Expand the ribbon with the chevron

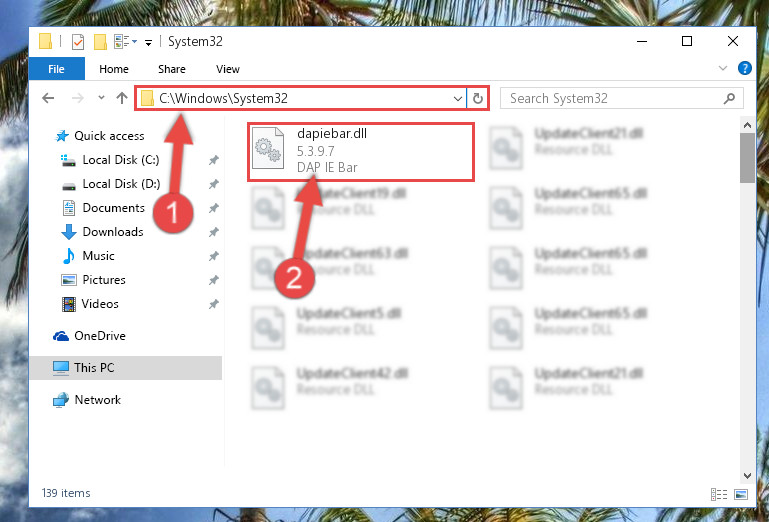click(x=723, y=68)
